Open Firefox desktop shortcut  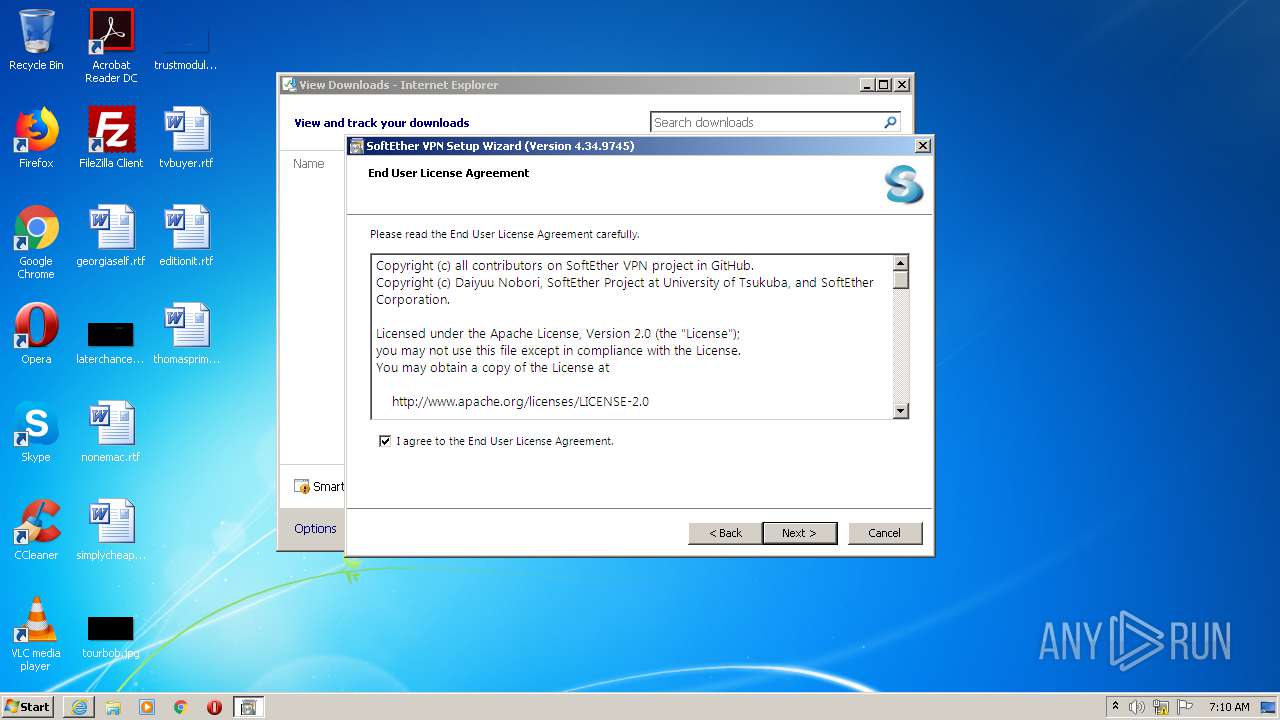pyautogui.click(x=36, y=138)
